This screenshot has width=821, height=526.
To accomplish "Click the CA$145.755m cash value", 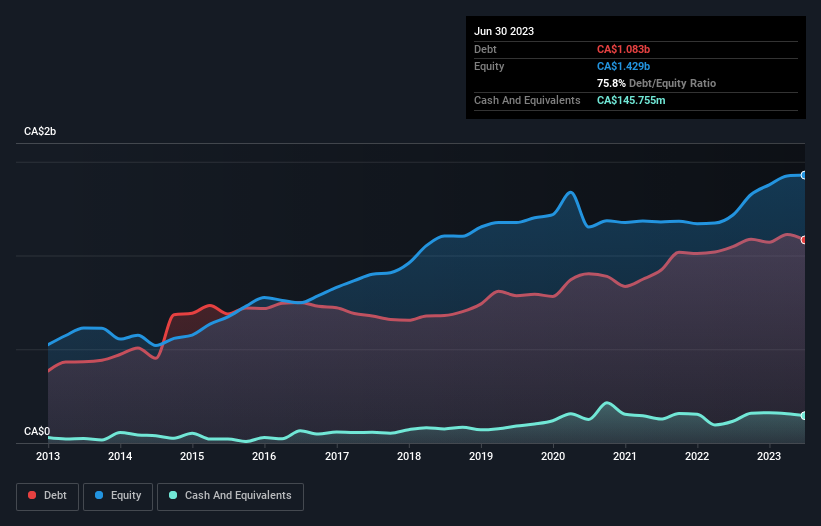I will click(631, 100).
